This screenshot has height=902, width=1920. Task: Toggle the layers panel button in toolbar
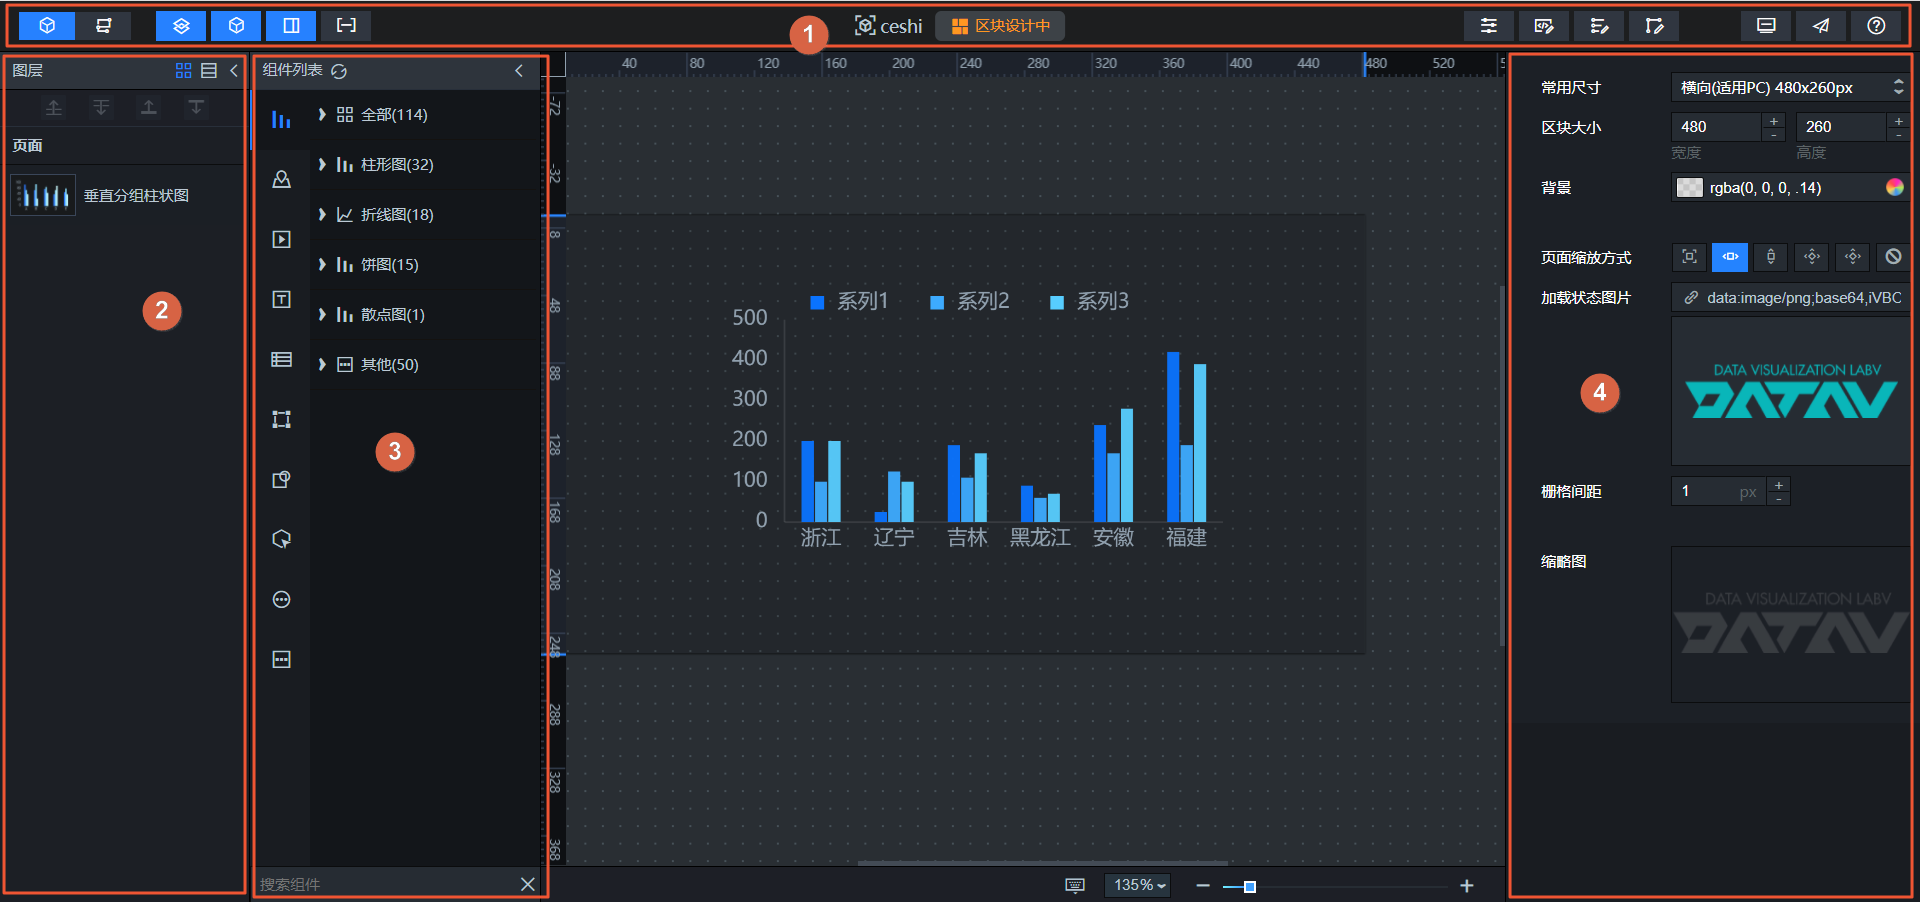point(181,26)
